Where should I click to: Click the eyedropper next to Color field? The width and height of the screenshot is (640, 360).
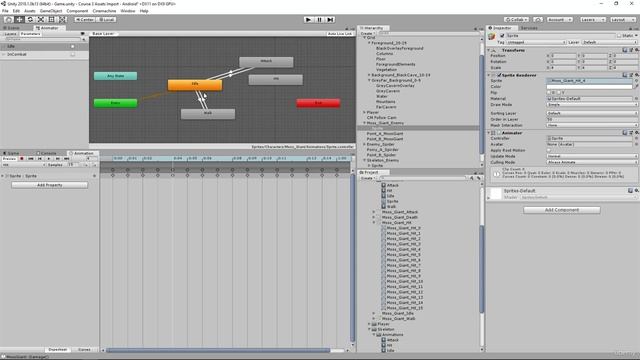pos(636,87)
